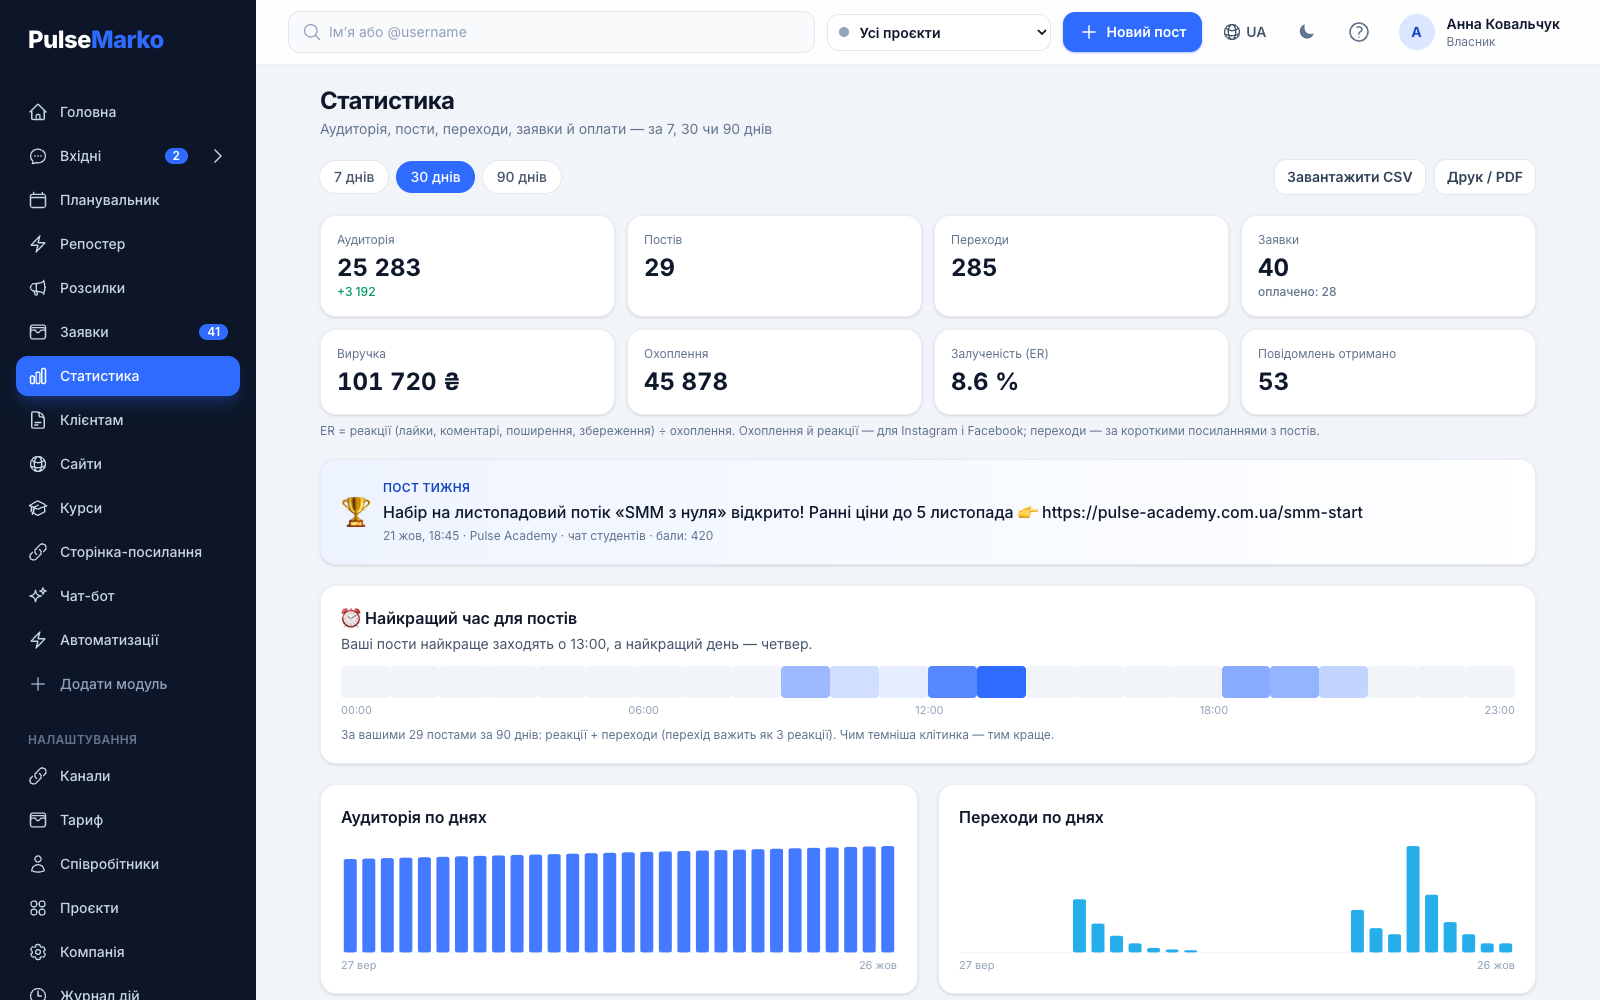Click the user avatar A
Screen dimensions: 1600x1000
pos(1416,32)
